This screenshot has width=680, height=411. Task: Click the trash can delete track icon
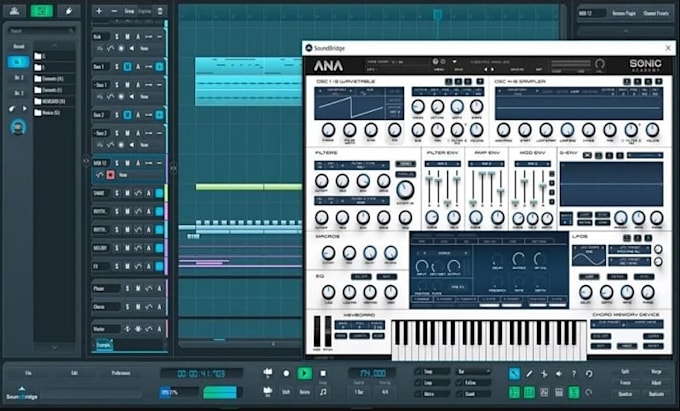coord(160,11)
